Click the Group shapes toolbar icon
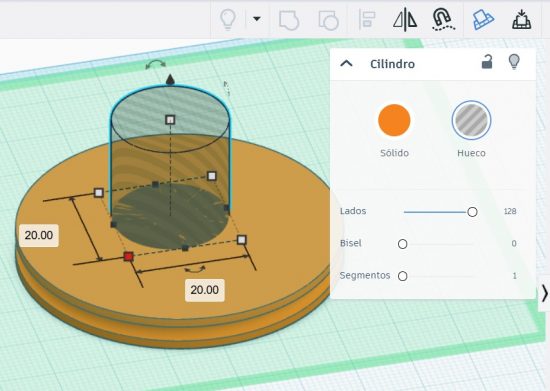The width and height of the screenshot is (550, 391). [289, 20]
